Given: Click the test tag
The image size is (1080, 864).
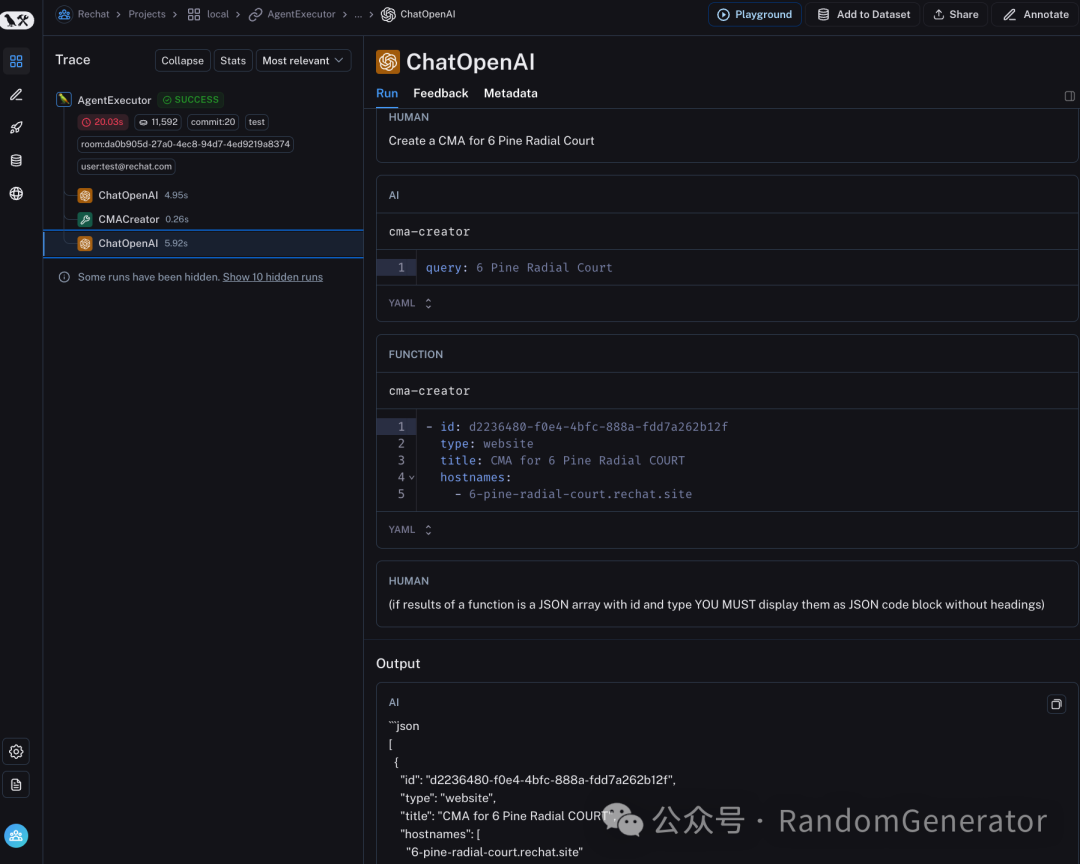Looking at the screenshot, I should click(x=256, y=122).
